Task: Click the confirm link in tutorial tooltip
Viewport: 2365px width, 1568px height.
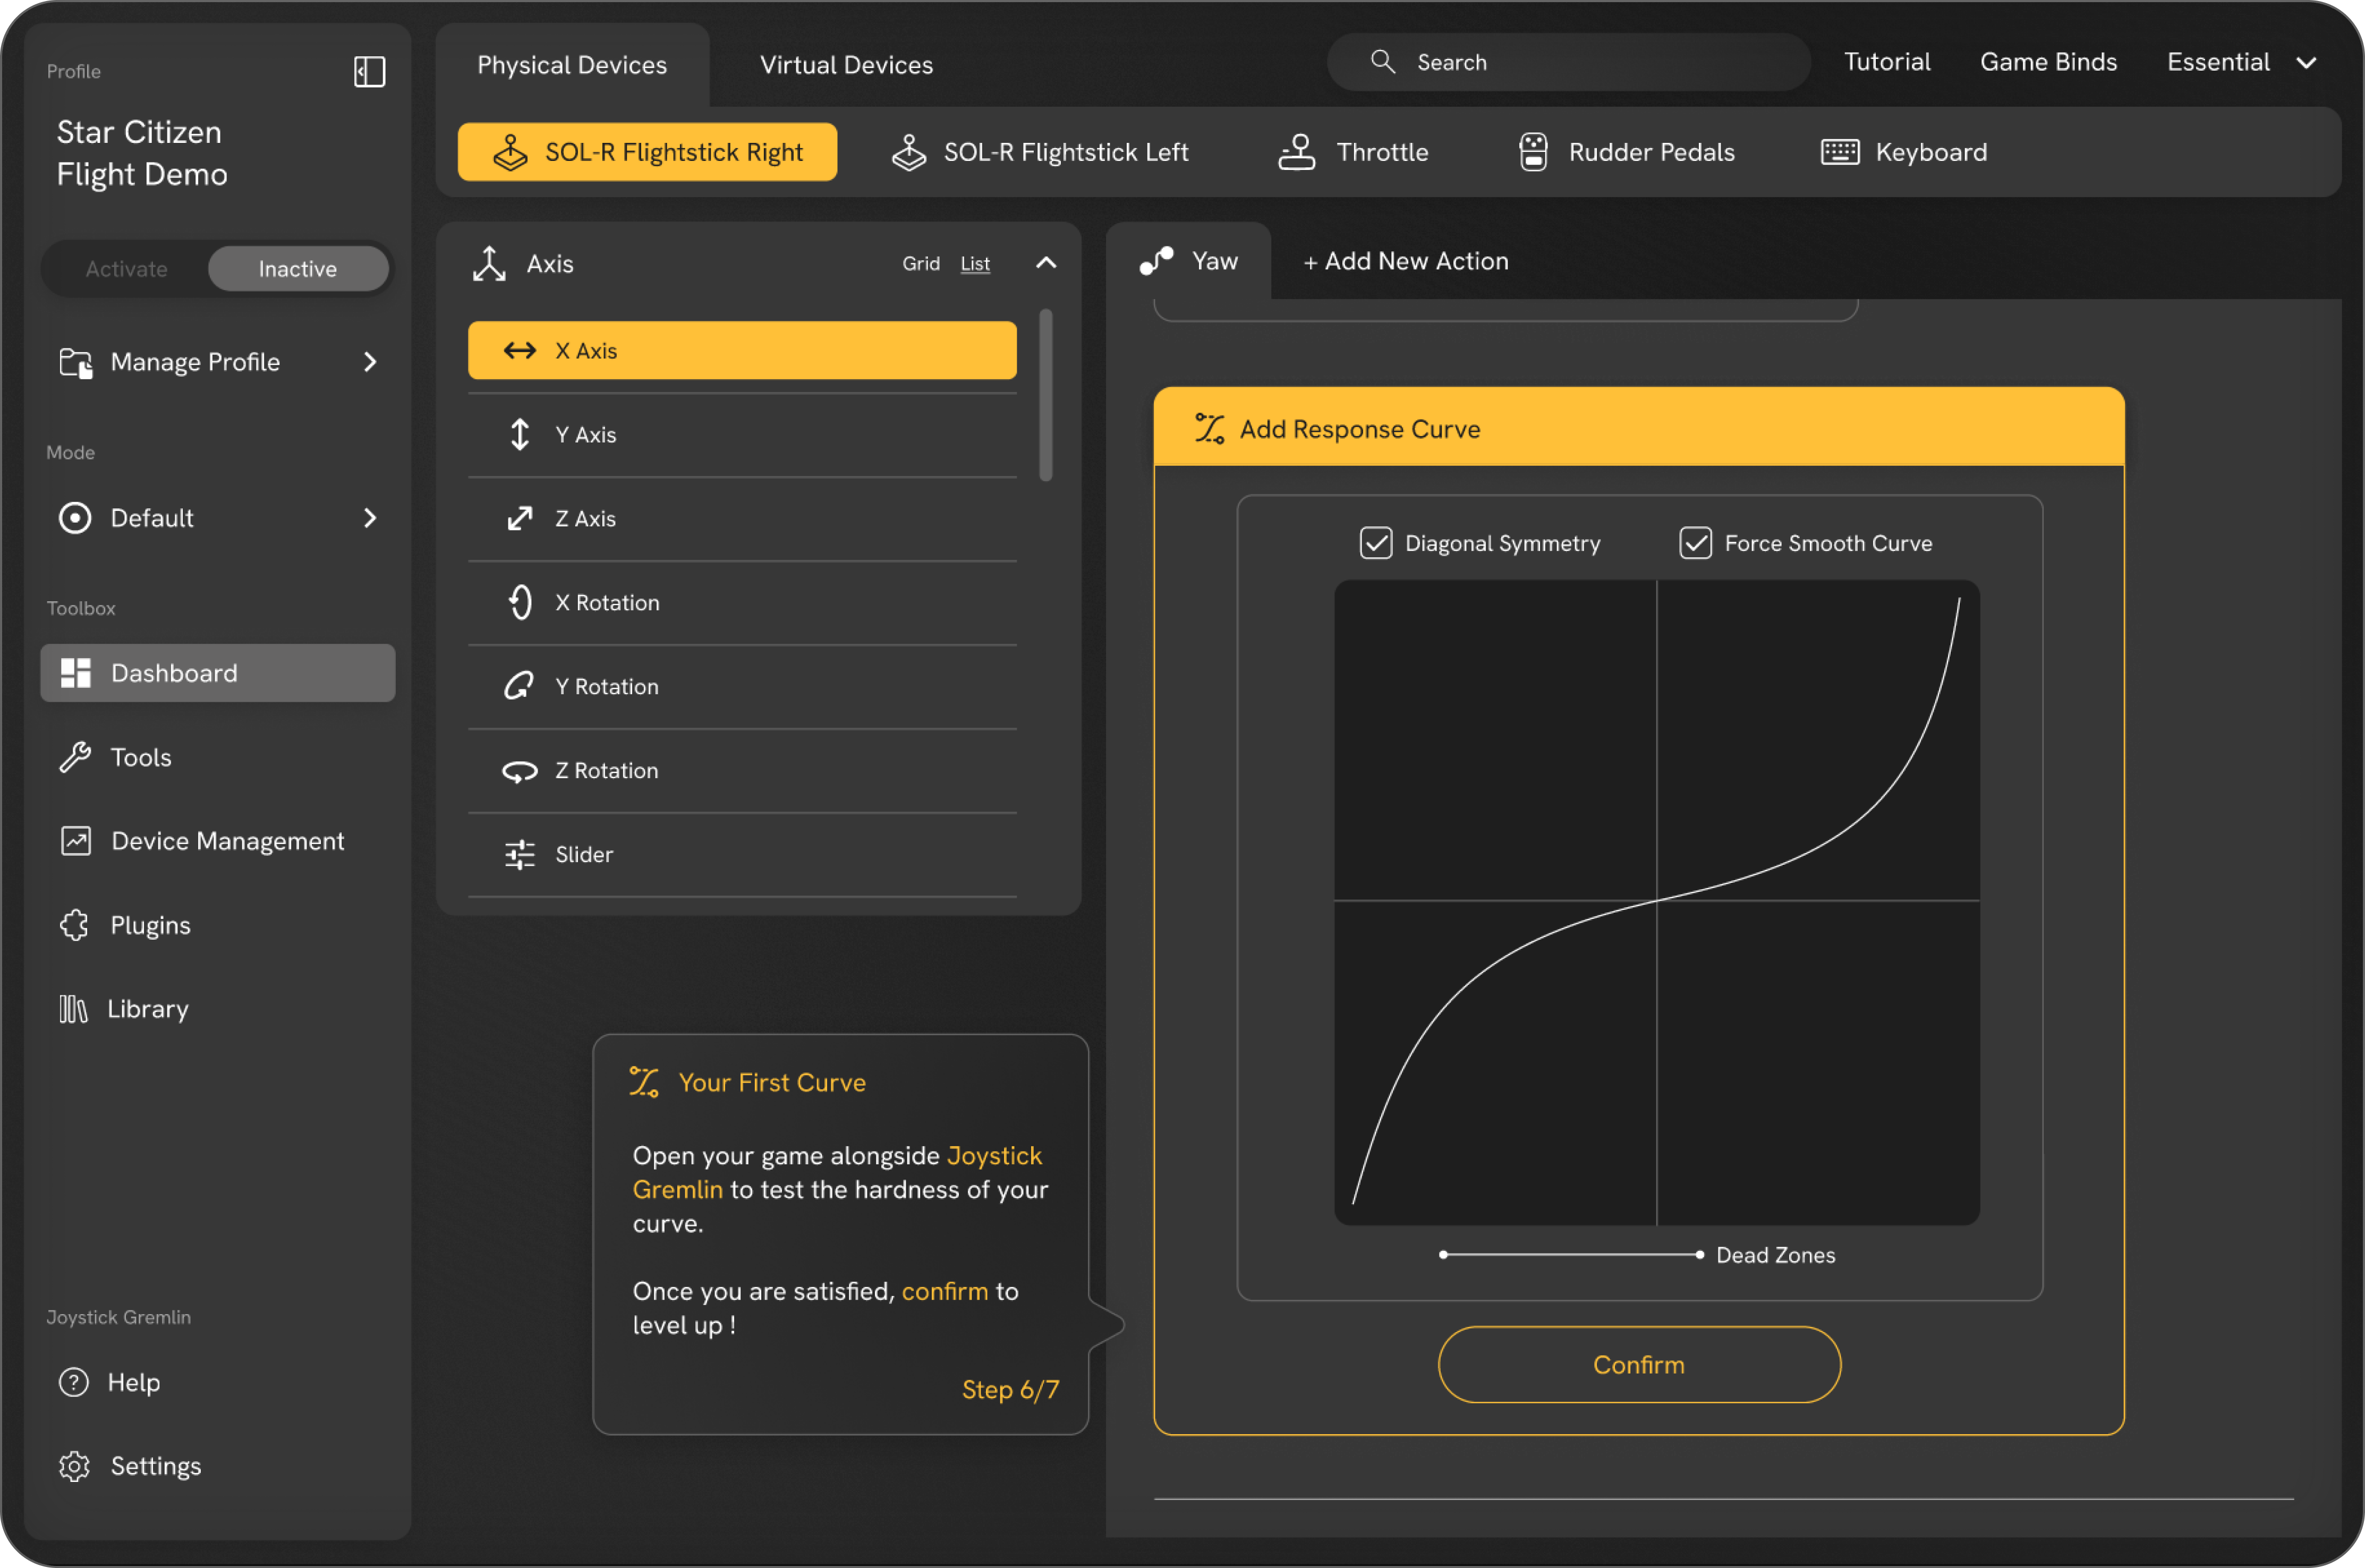Action: (945, 1291)
